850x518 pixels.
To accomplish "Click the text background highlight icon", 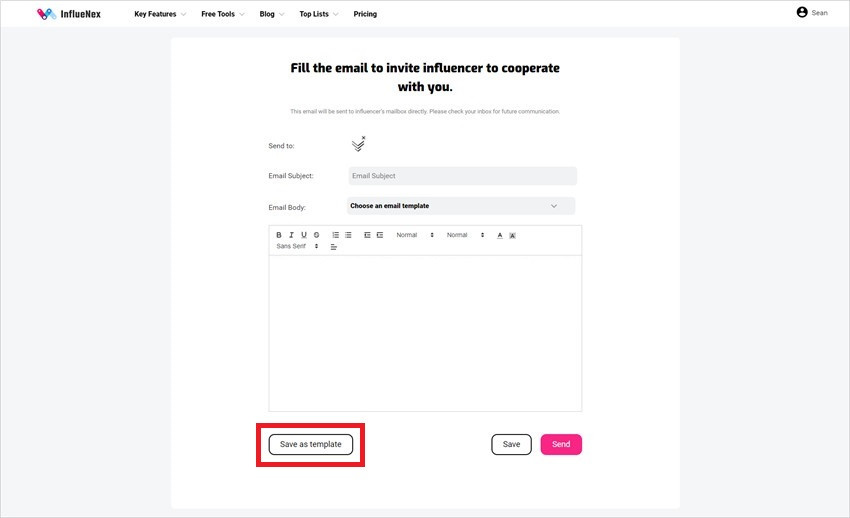I will 512,235.
